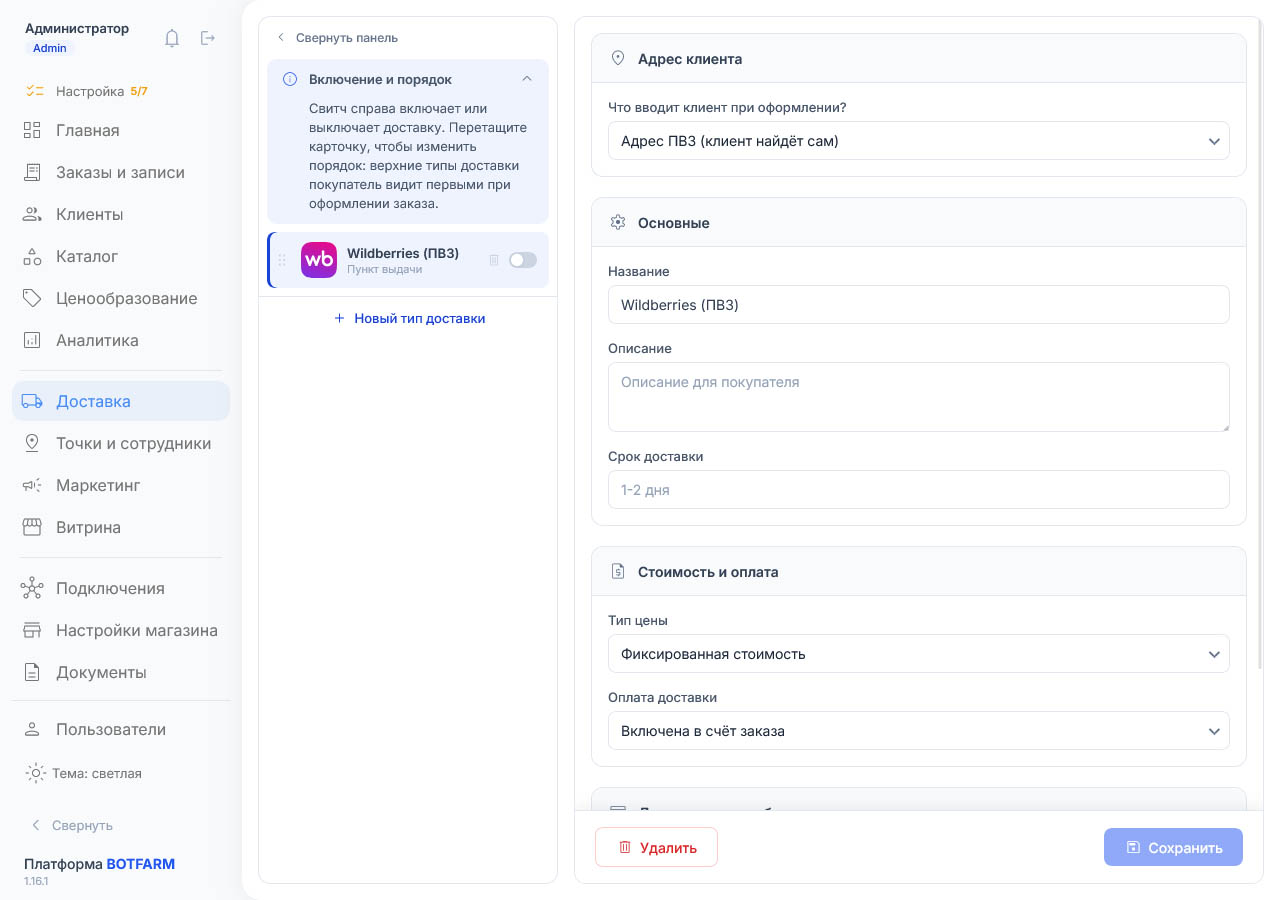Open the Оплата доставки dropdown
The width and height of the screenshot is (1280, 900).
(x=918, y=731)
